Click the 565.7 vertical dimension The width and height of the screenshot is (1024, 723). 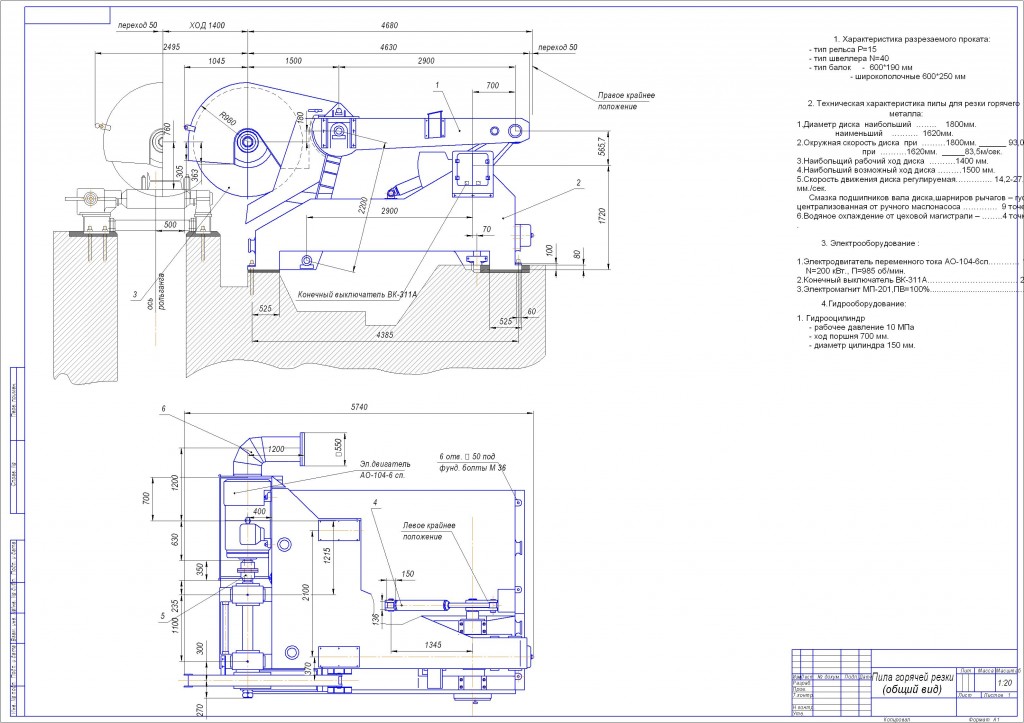tap(601, 146)
